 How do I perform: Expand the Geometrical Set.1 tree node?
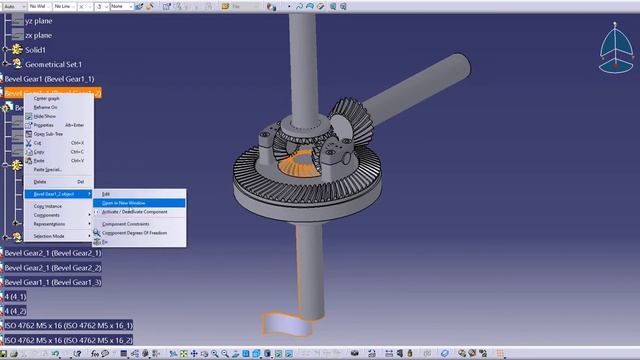pos(5,64)
